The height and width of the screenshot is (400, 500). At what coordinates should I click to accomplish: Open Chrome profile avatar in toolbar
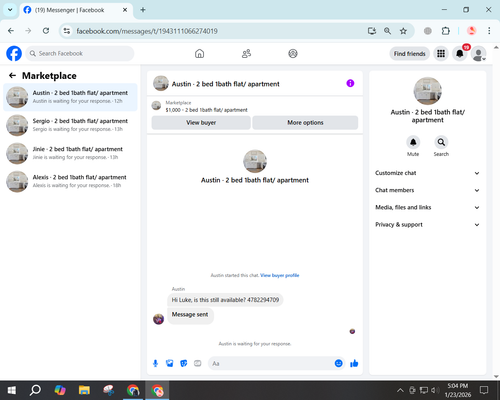coord(471,31)
